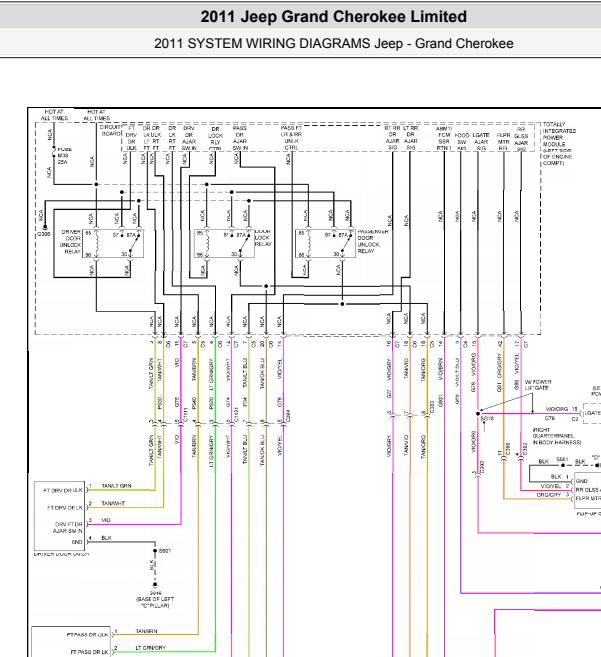Click the horizontal 'TAN/BRN' label near FT PASS DR ULK
This screenshot has height=657, width=601.
point(146,631)
